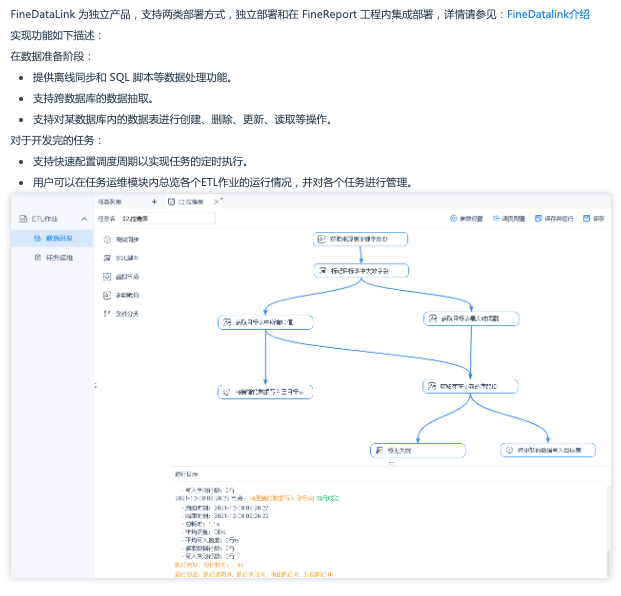This screenshot has width=621, height=596.
Task: Open 参数设置 in the top toolbar
Action: 467,219
